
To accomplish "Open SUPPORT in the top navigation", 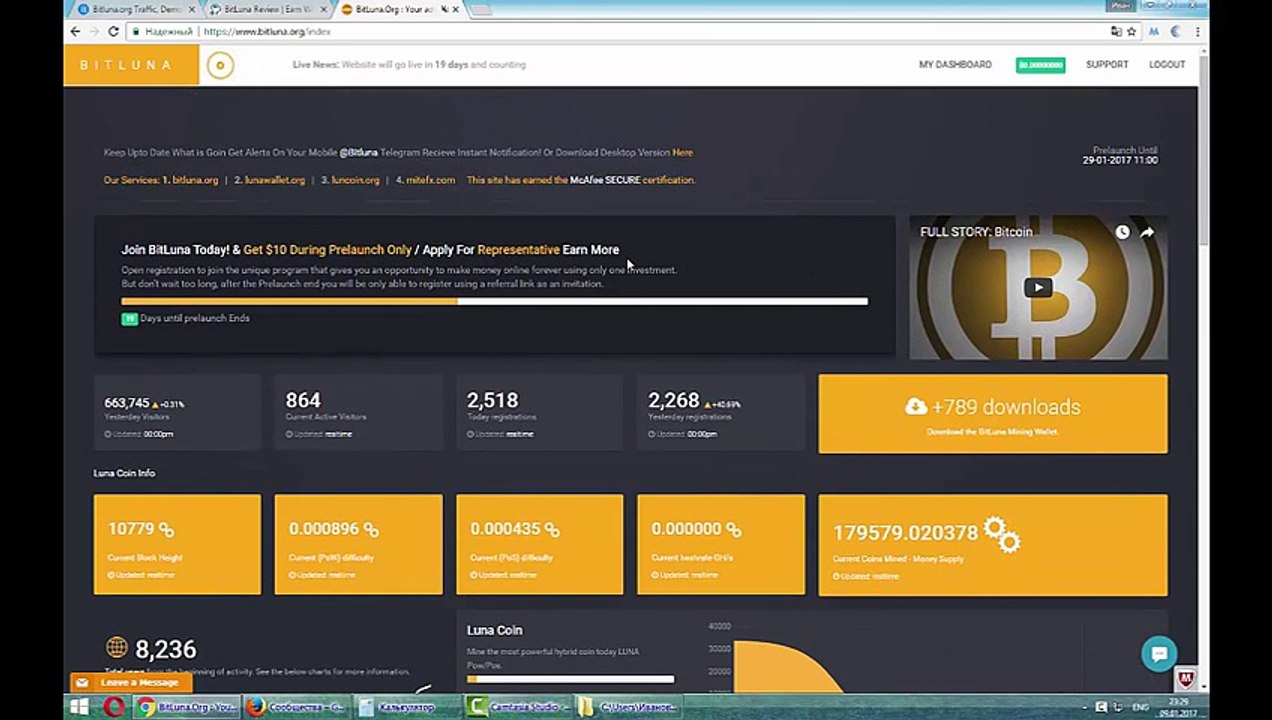I will click(x=1107, y=64).
